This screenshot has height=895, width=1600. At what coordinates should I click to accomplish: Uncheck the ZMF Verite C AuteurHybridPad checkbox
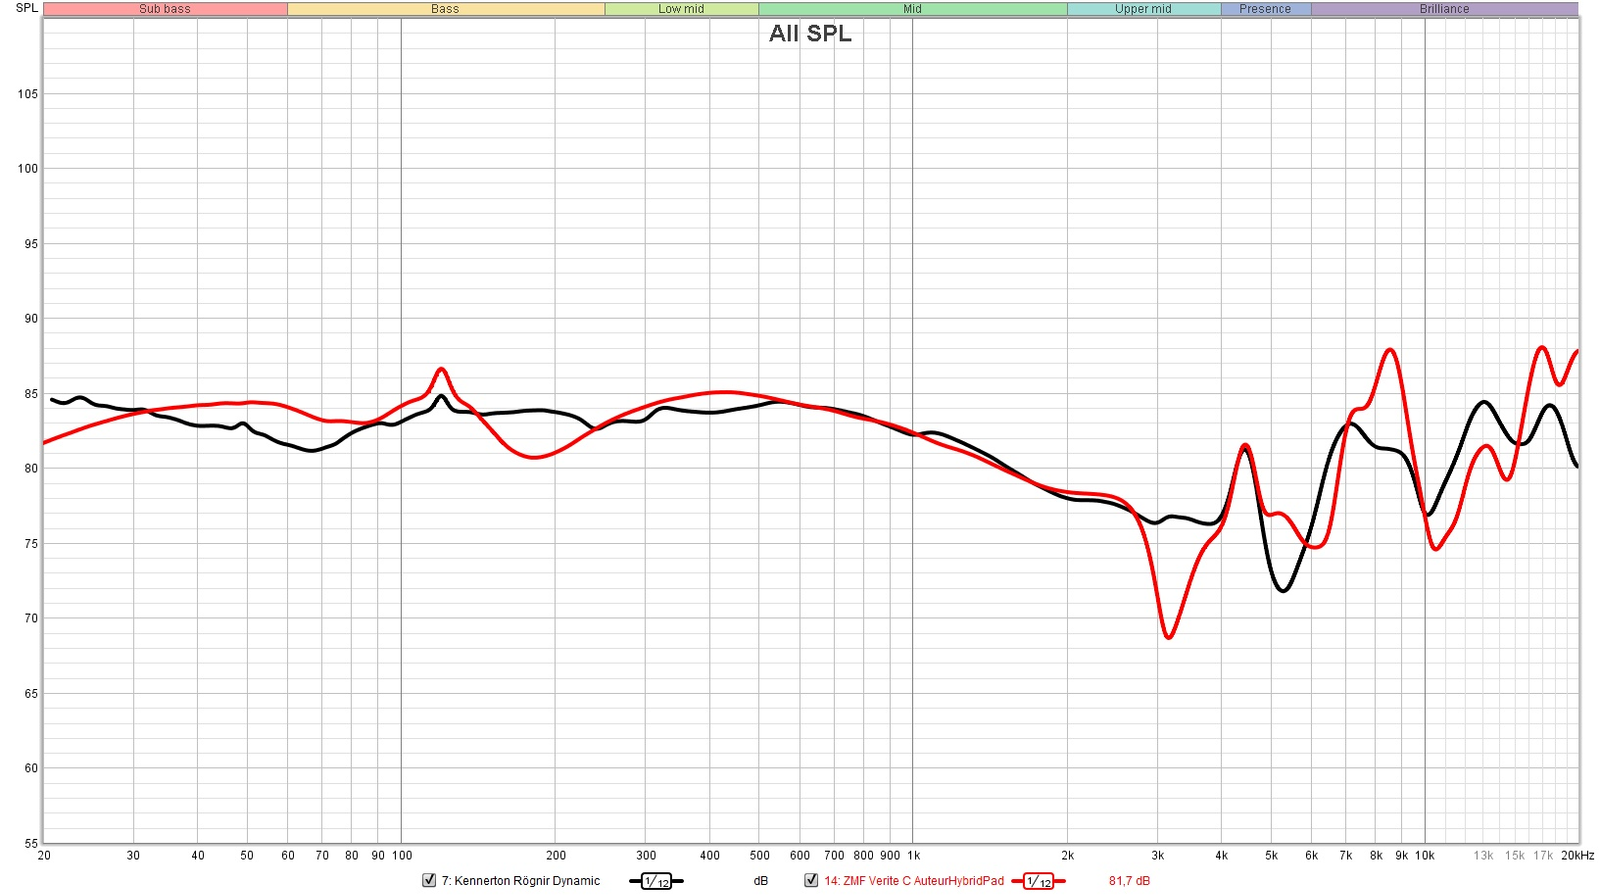[x=811, y=880]
